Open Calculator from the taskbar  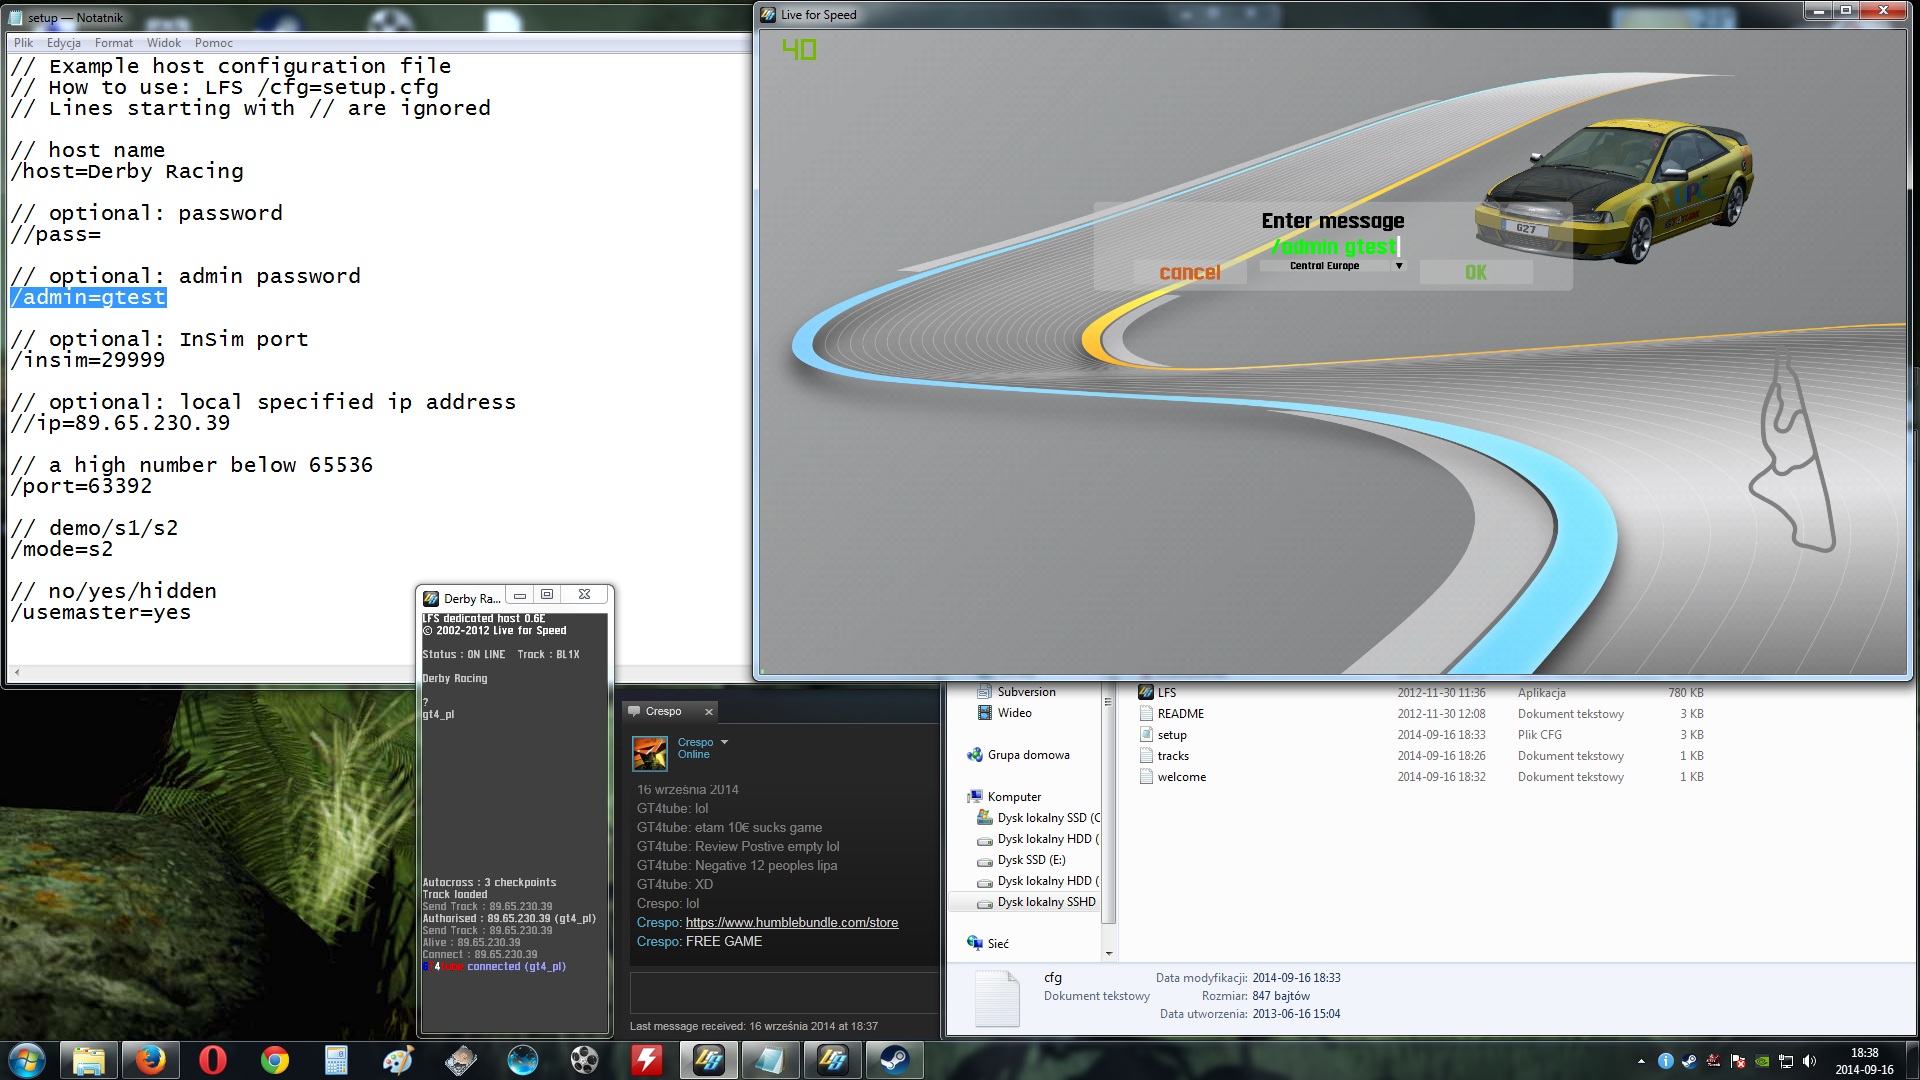pos(337,1060)
